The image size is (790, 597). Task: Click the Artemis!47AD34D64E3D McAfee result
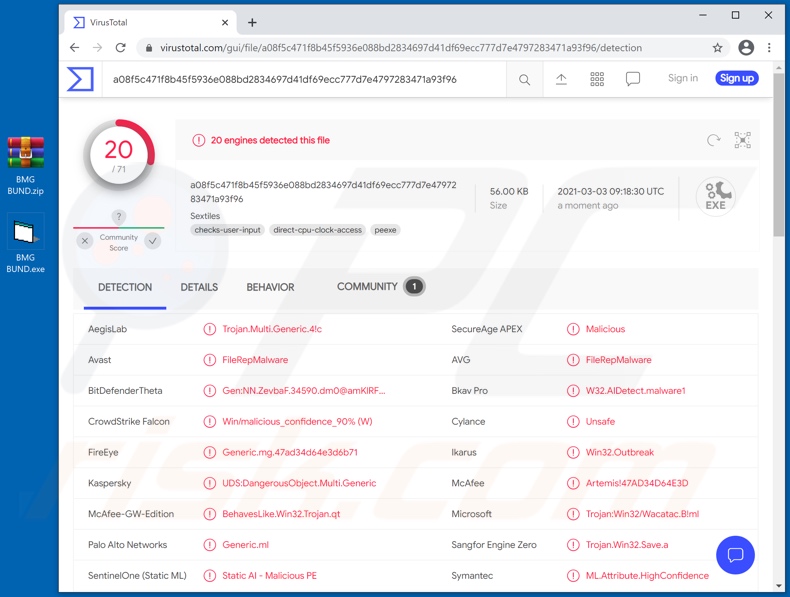637,483
